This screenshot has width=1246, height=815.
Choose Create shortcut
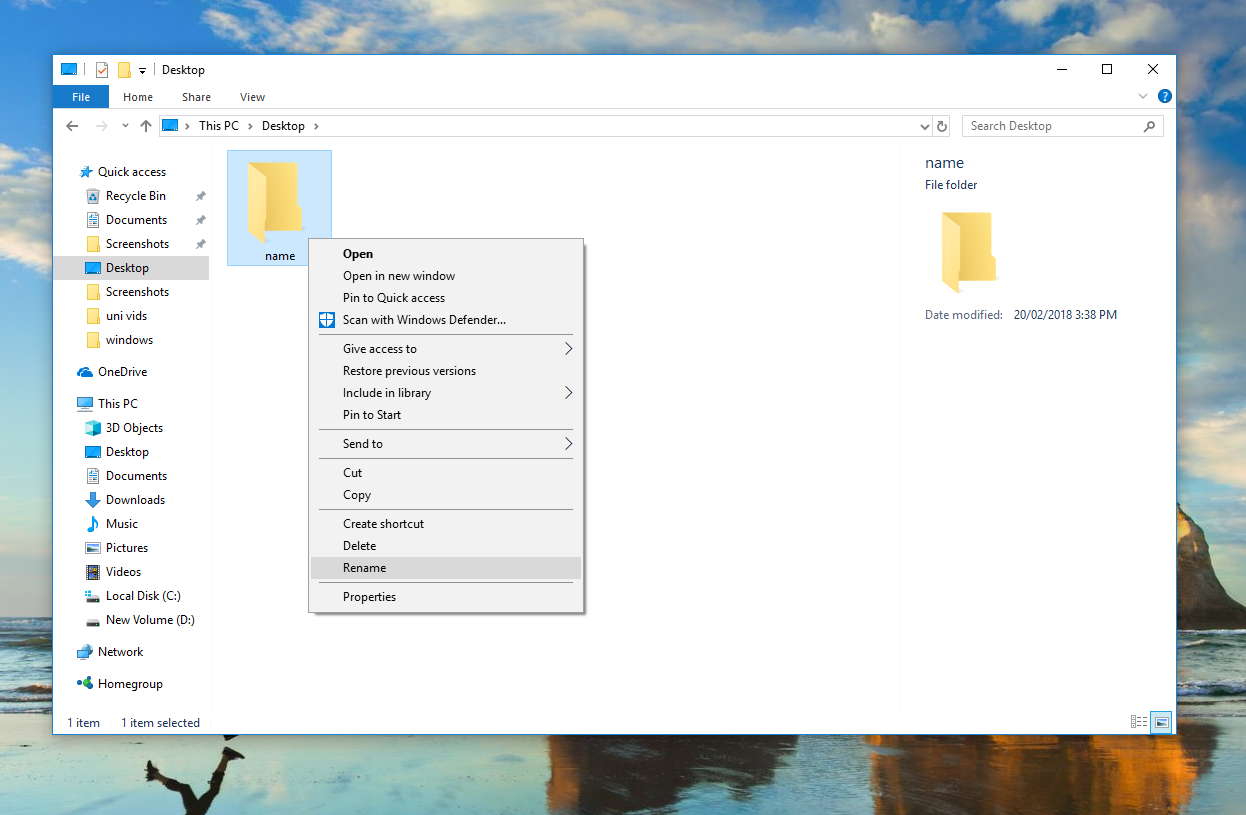point(445,524)
